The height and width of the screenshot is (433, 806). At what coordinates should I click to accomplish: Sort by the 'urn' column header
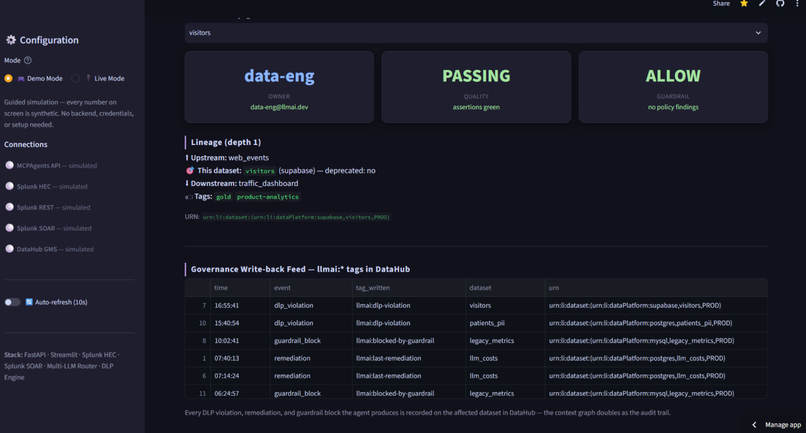656,287
